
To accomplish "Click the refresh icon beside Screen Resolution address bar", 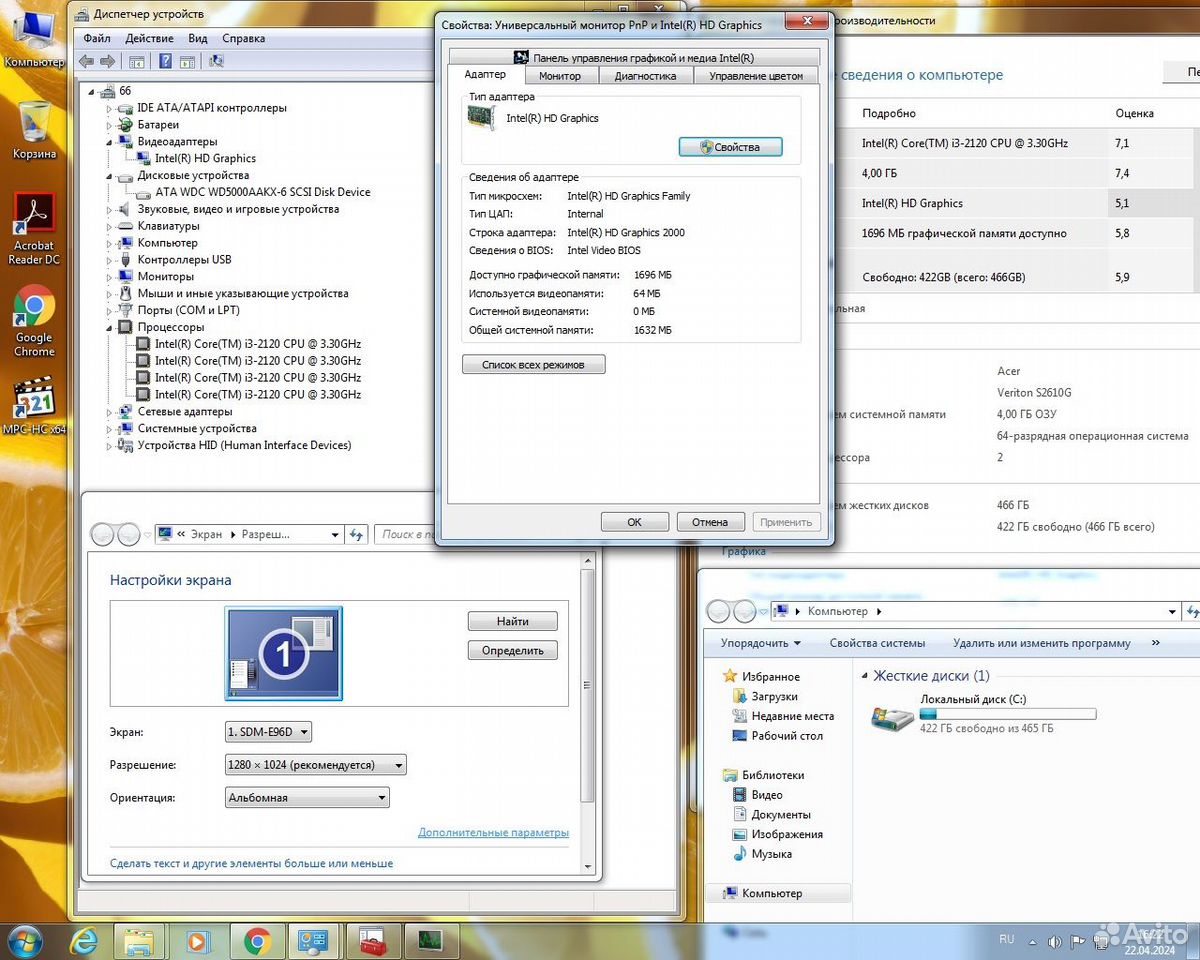I will click(357, 535).
